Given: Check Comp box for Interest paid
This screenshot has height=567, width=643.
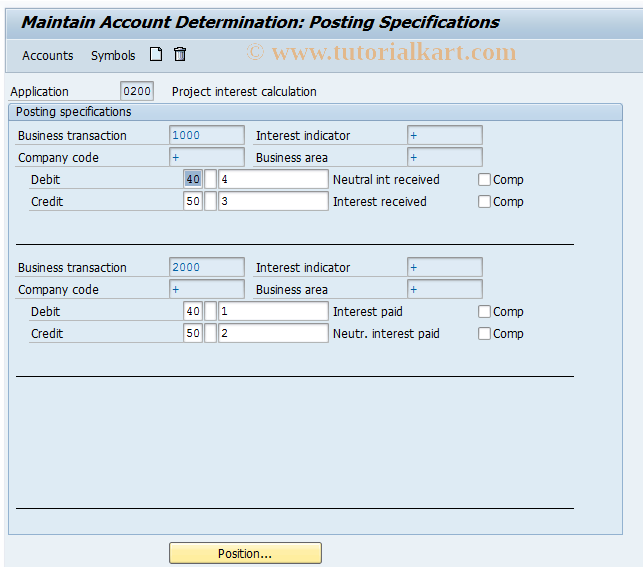Looking at the screenshot, I should [484, 311].
